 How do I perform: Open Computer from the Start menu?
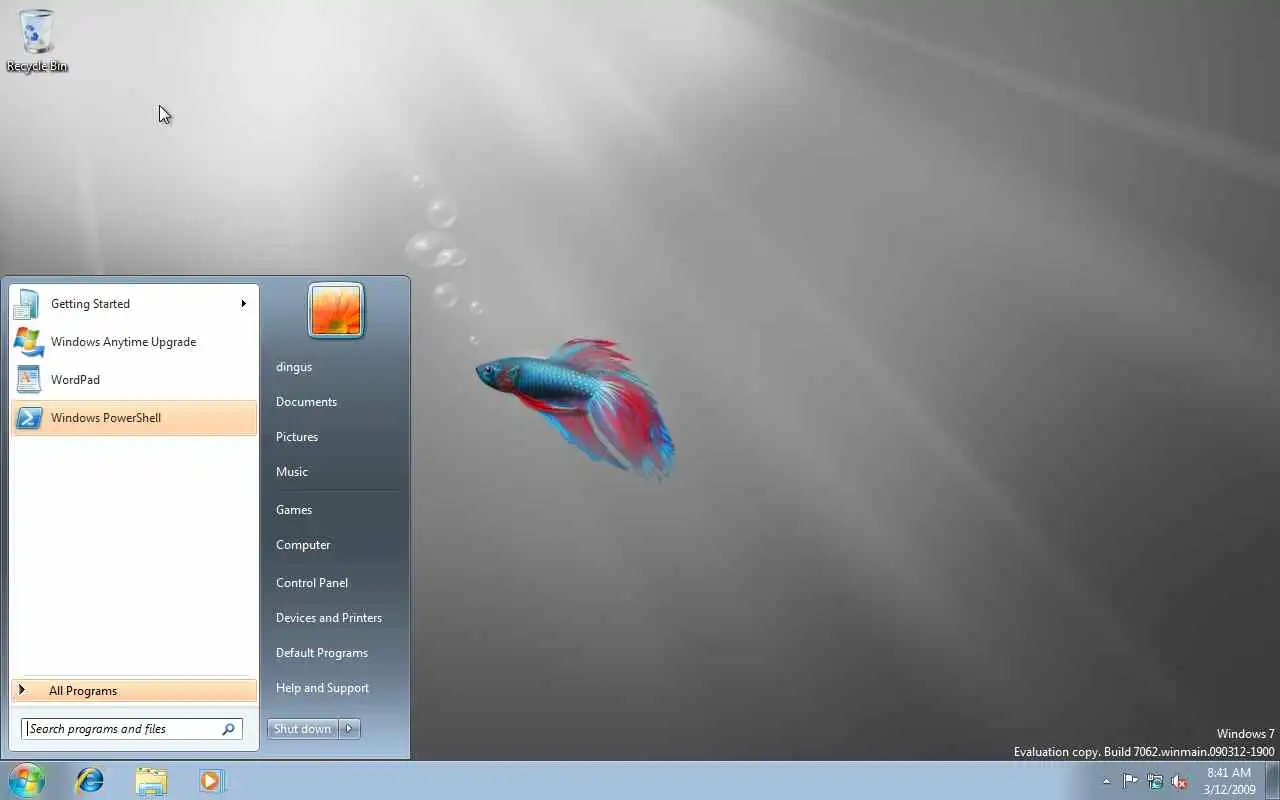click(303, 545)
